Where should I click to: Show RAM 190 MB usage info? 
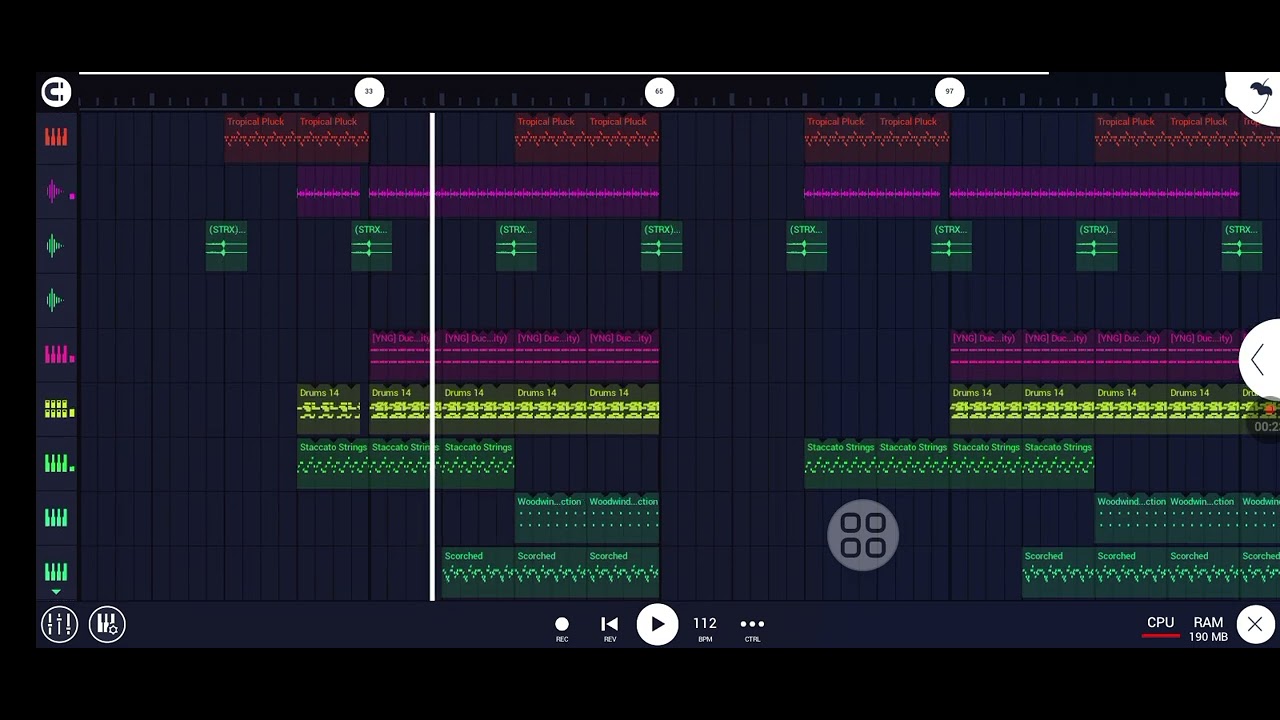[x=1208, y=629]
